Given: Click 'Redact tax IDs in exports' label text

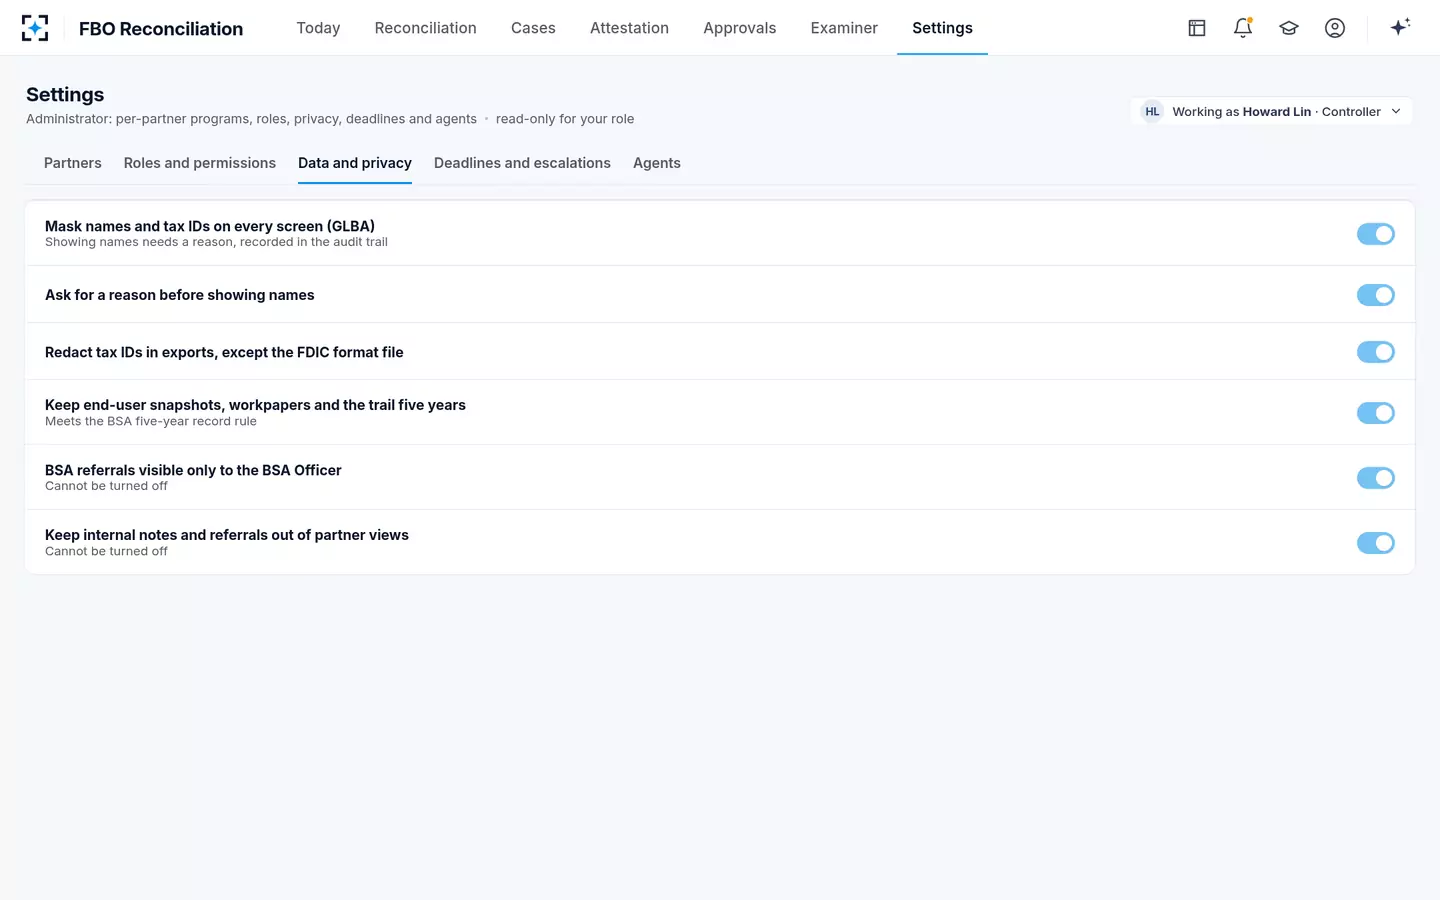Looking at the screenshot, I should (x=224, y=352).
